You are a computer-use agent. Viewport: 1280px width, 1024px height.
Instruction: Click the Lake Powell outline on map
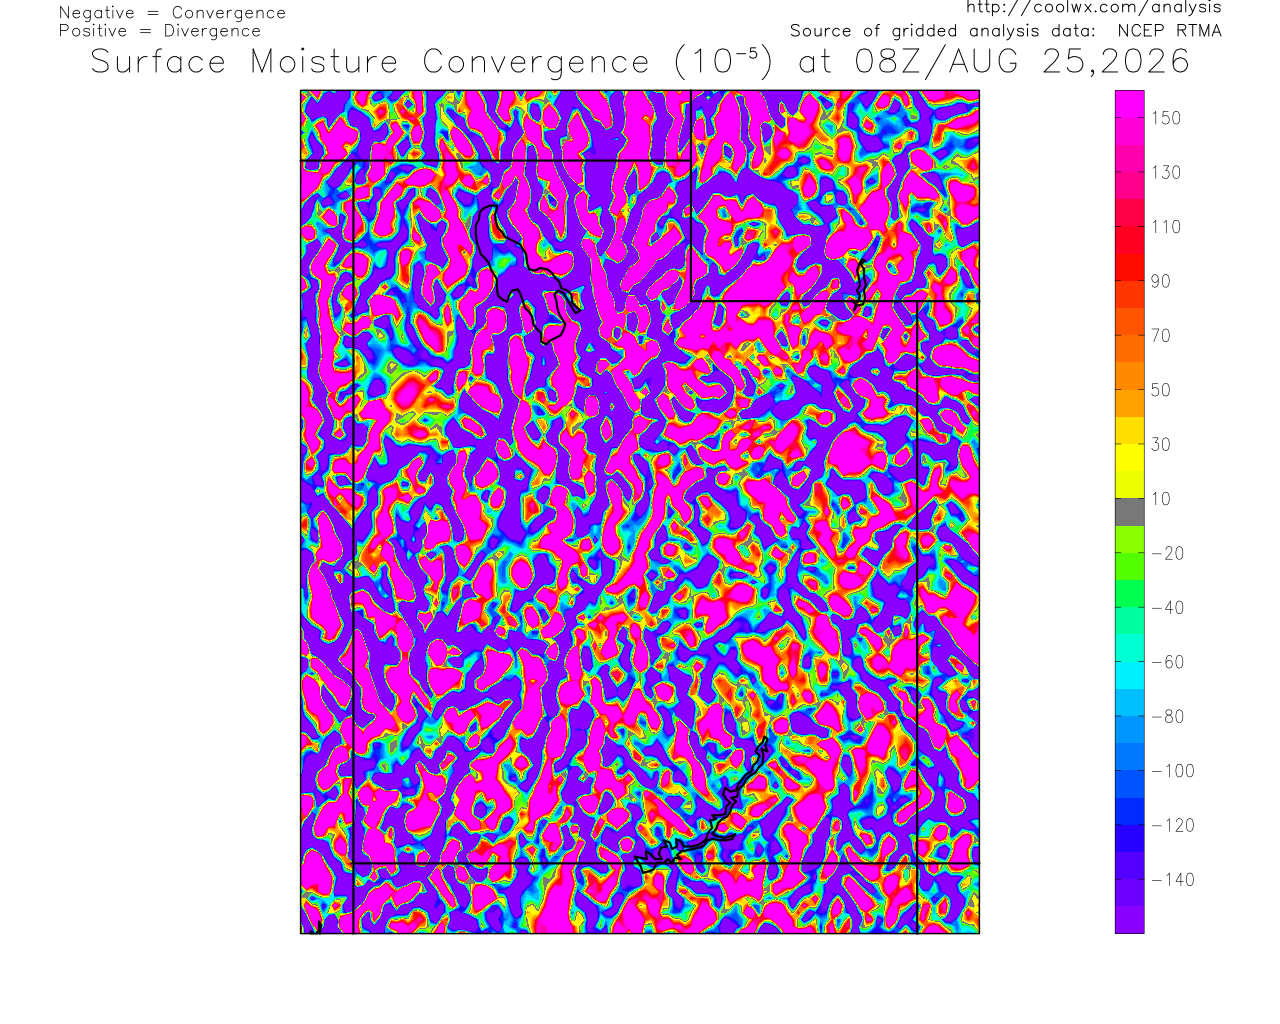click(x=702, y=808)
